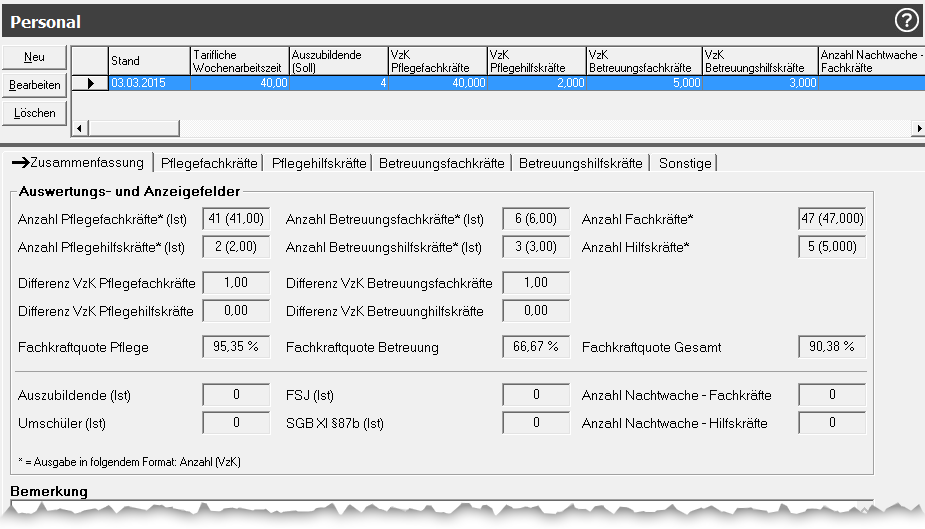Image resolution: width=925 pixels, height=529 pixels.
Task: Select the Betreuungshilfskräfte tab
Action: [580, 163]
